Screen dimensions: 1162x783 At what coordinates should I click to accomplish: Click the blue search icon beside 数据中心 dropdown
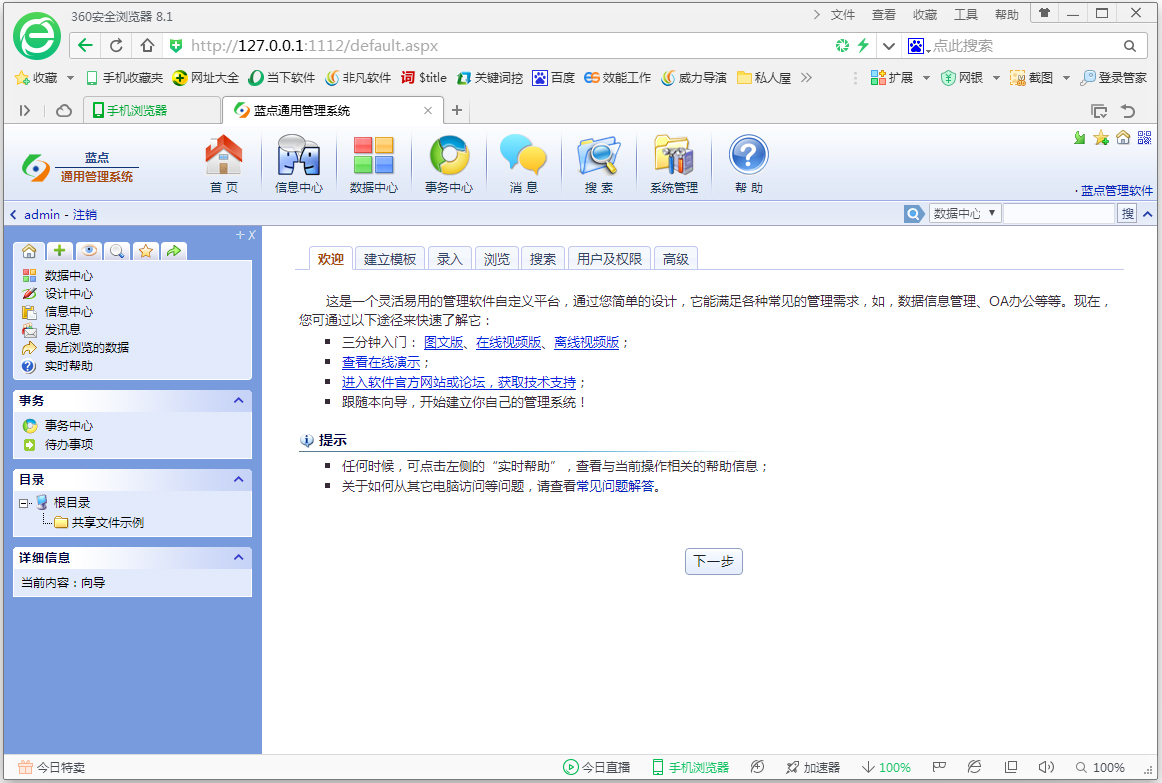[914, 214]
